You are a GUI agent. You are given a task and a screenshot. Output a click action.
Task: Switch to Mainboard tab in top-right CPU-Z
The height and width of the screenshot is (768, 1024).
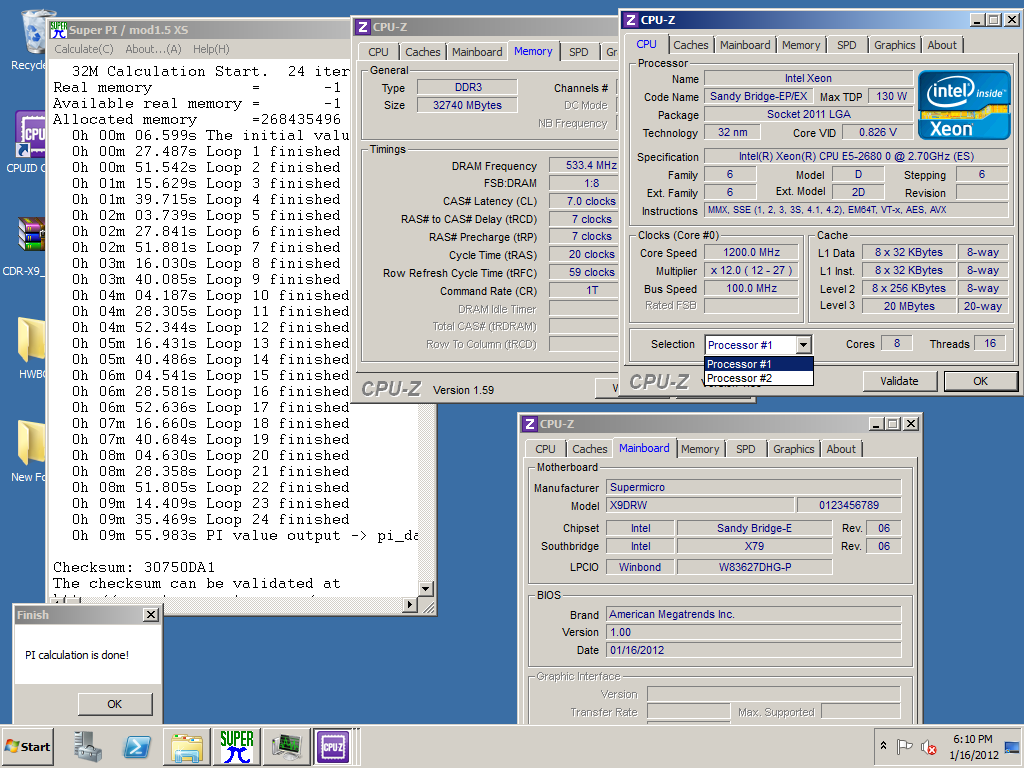coord(745,45)
